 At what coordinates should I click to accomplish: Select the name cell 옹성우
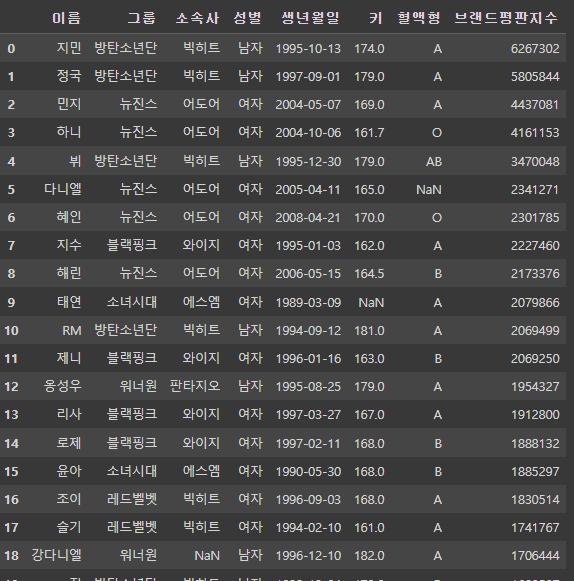[63, 386]
